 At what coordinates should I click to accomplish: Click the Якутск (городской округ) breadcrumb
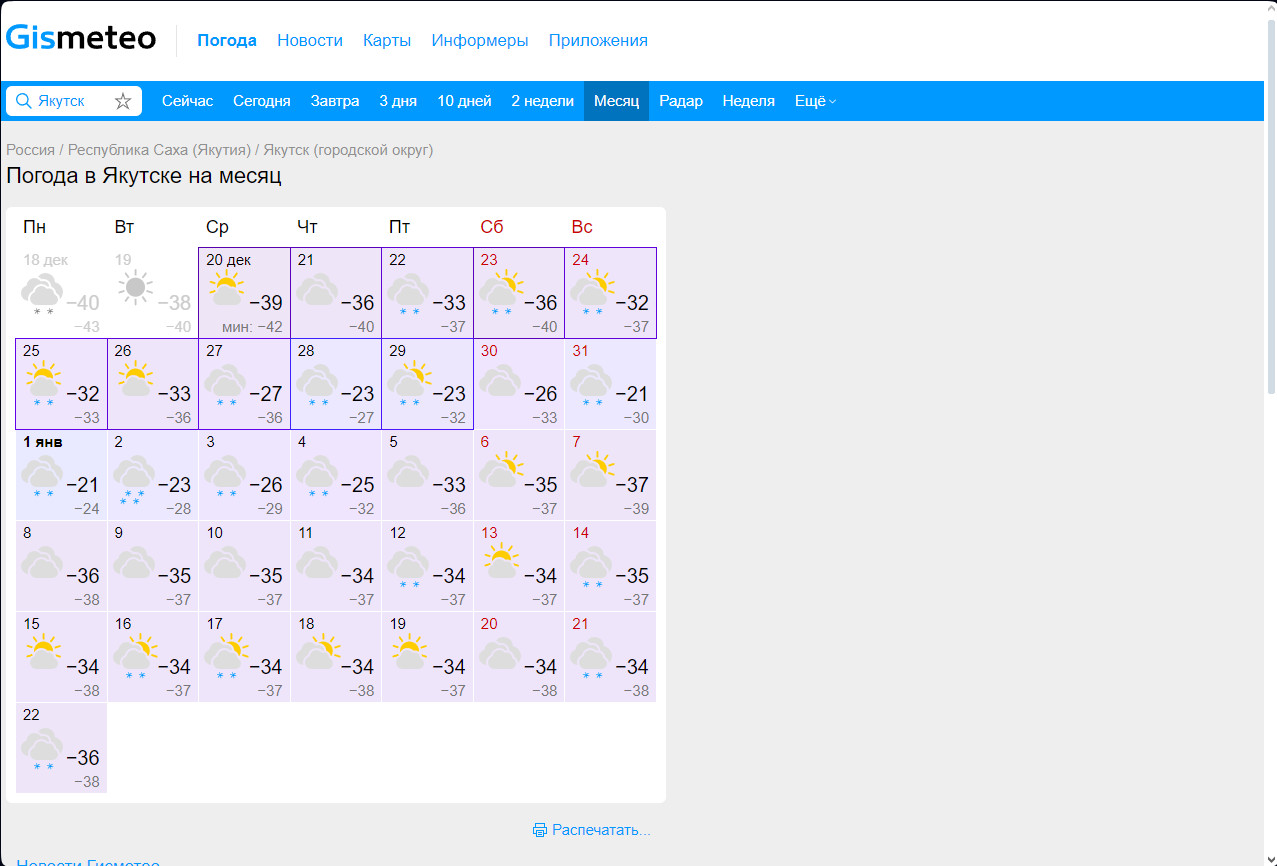(348, 150)
